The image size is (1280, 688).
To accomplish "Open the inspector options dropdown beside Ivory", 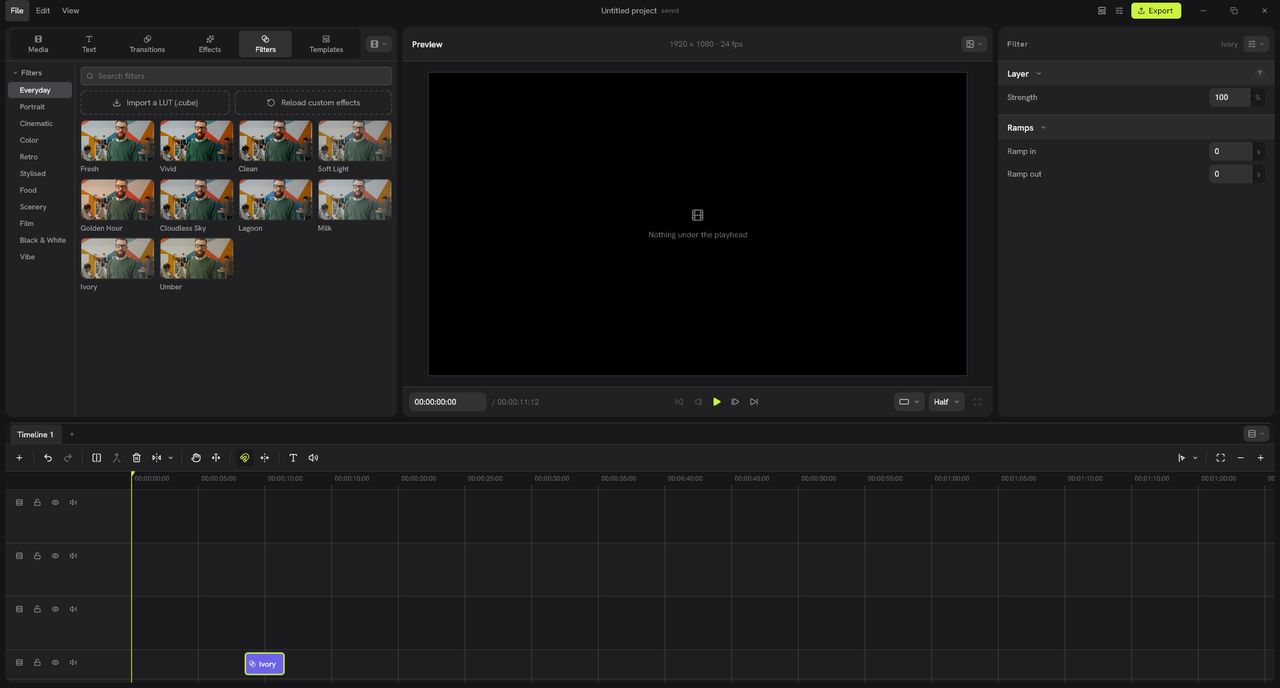I will pos(1256,44).
